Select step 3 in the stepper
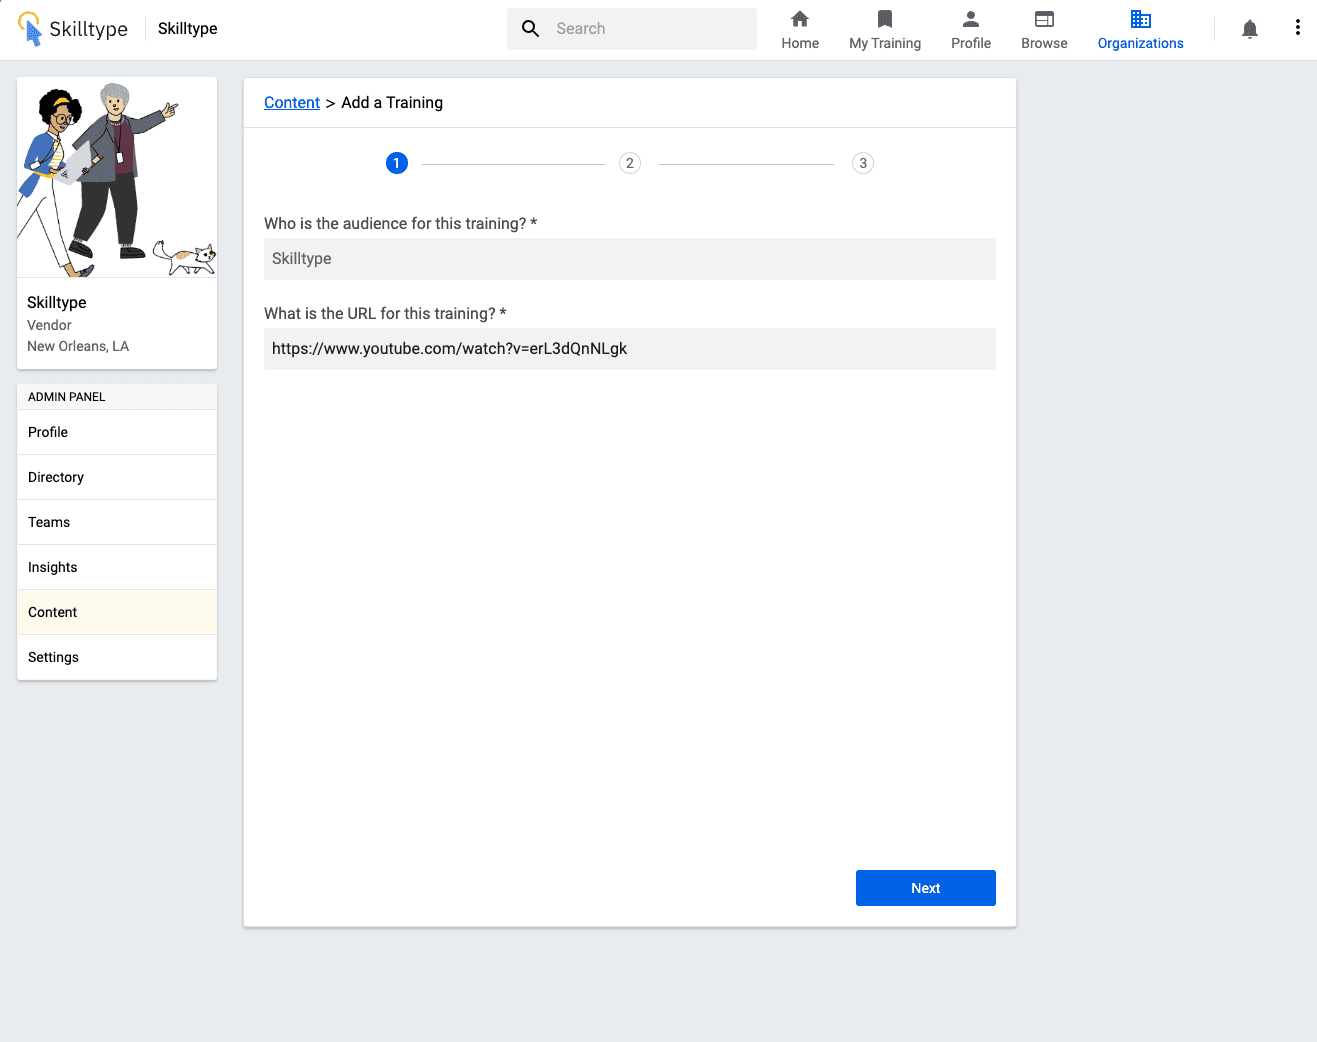Viewport: 1317px width, 1042px height. [x=863, y=163]
